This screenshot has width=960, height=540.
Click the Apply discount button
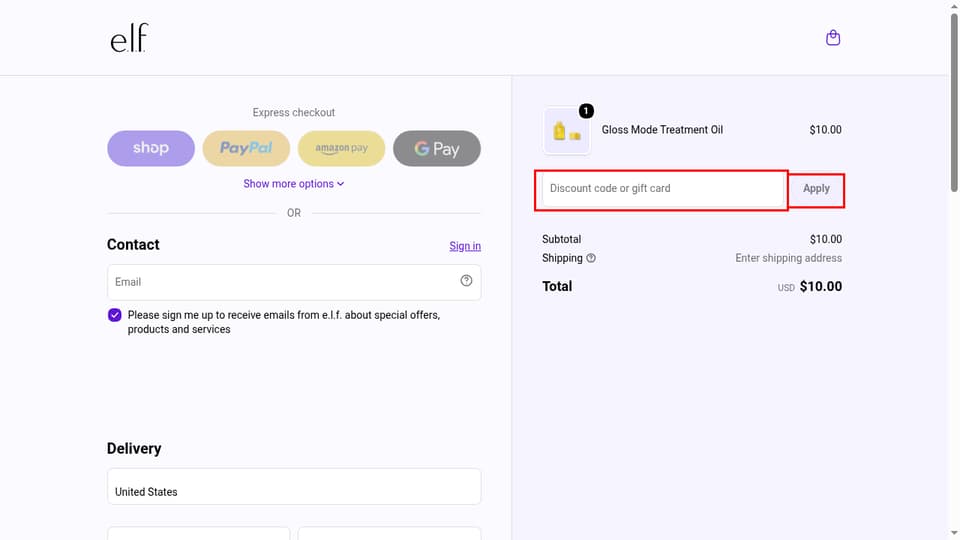816,189
